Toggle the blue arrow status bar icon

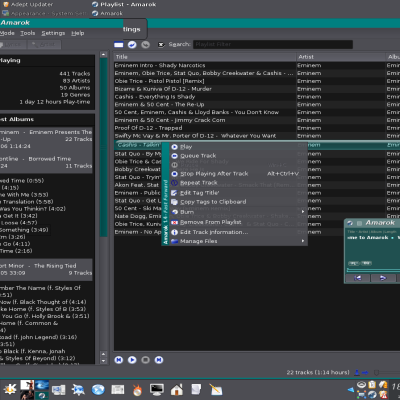[x=365, y=372]
